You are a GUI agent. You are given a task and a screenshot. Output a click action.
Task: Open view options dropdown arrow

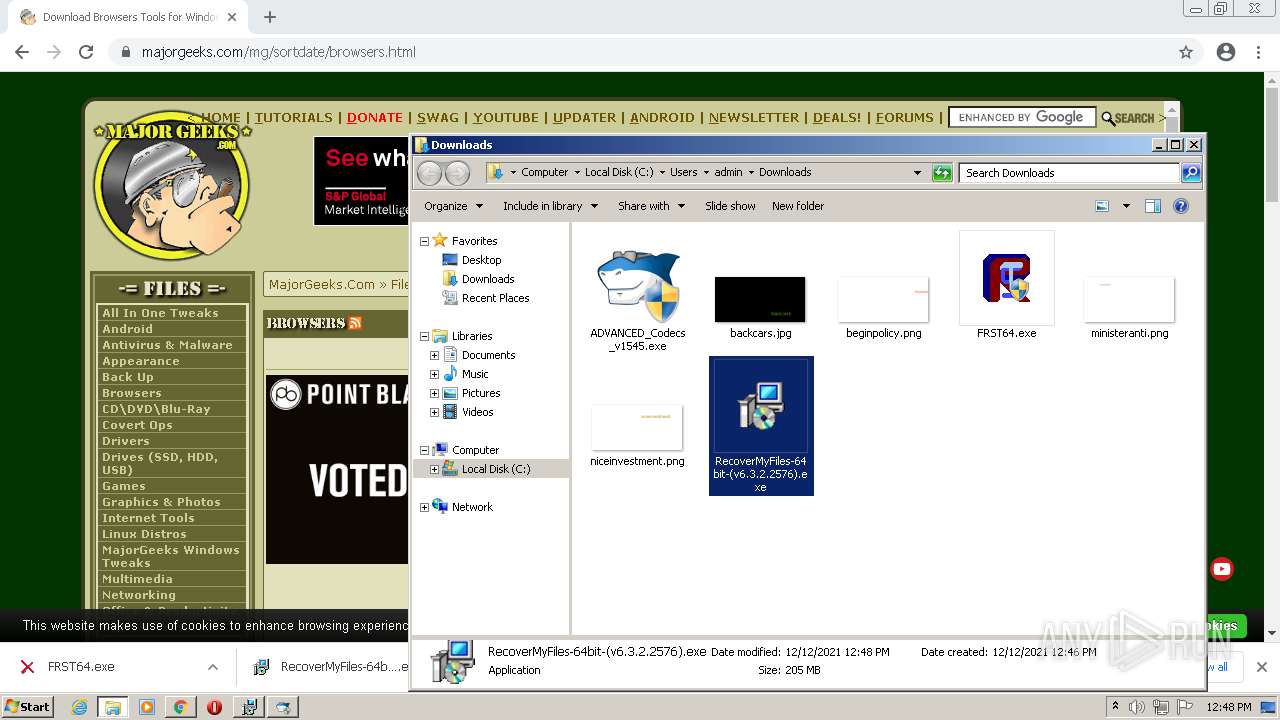pyautogui.click(x=1126, y=206)
